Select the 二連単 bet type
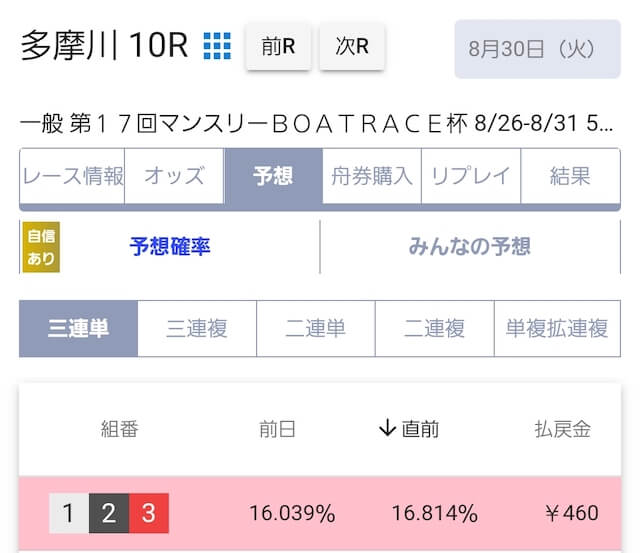 tap(316, 329)
